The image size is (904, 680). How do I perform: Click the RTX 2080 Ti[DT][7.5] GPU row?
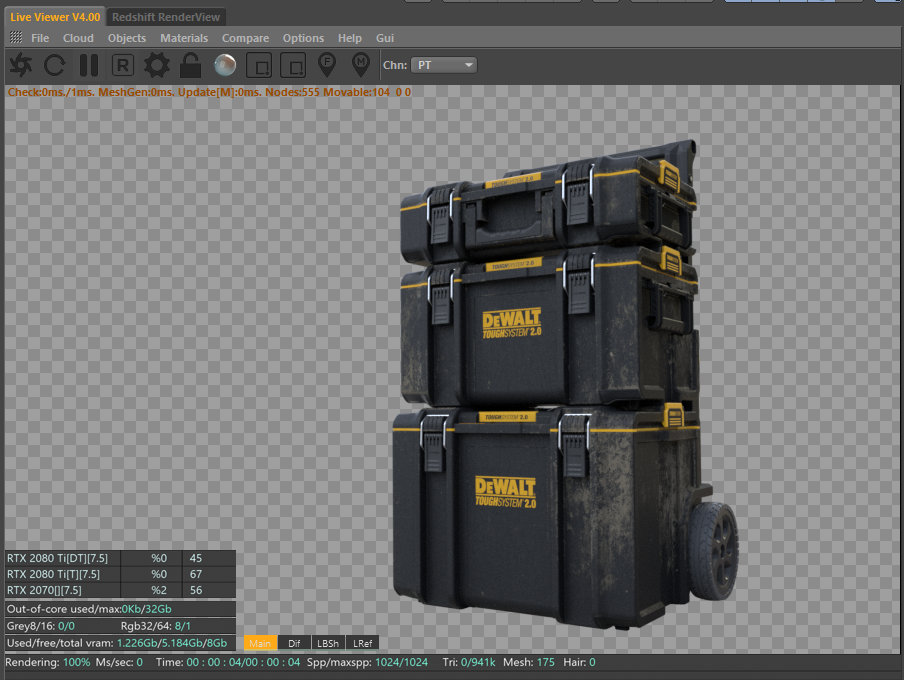(x=120, y=558)
